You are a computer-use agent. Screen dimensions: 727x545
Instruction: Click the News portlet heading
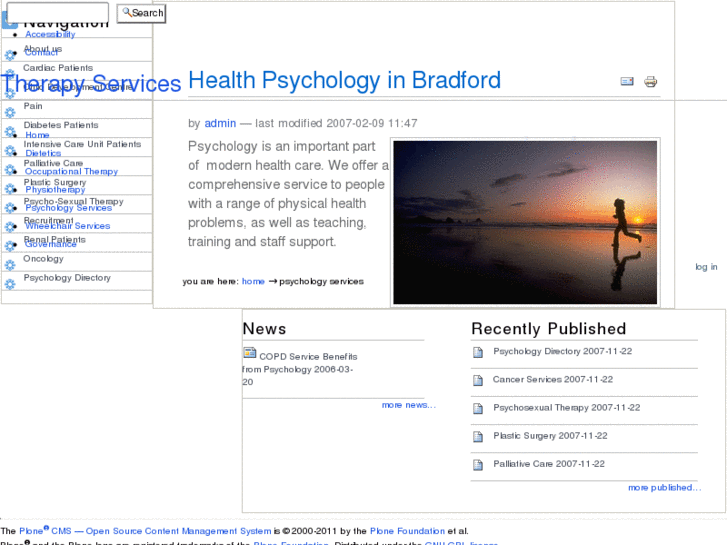pyautogui.click(x=264, y=329)
